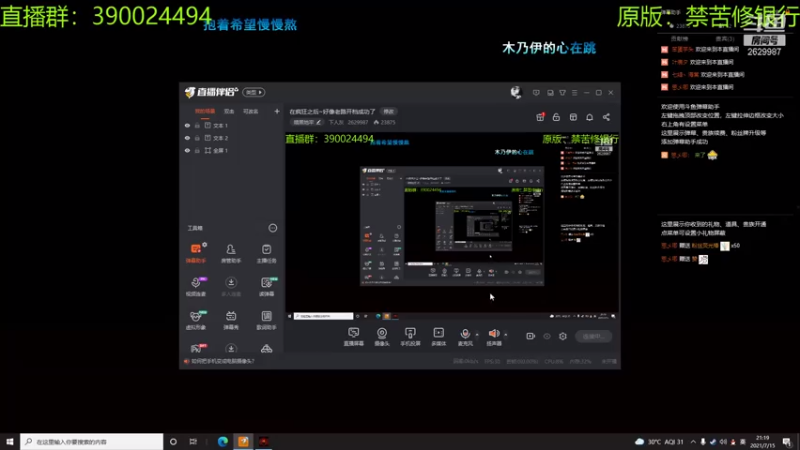Open the 虚拟形象 tool
The height and width of the screenshot is (450, 800).
(195, 320)
